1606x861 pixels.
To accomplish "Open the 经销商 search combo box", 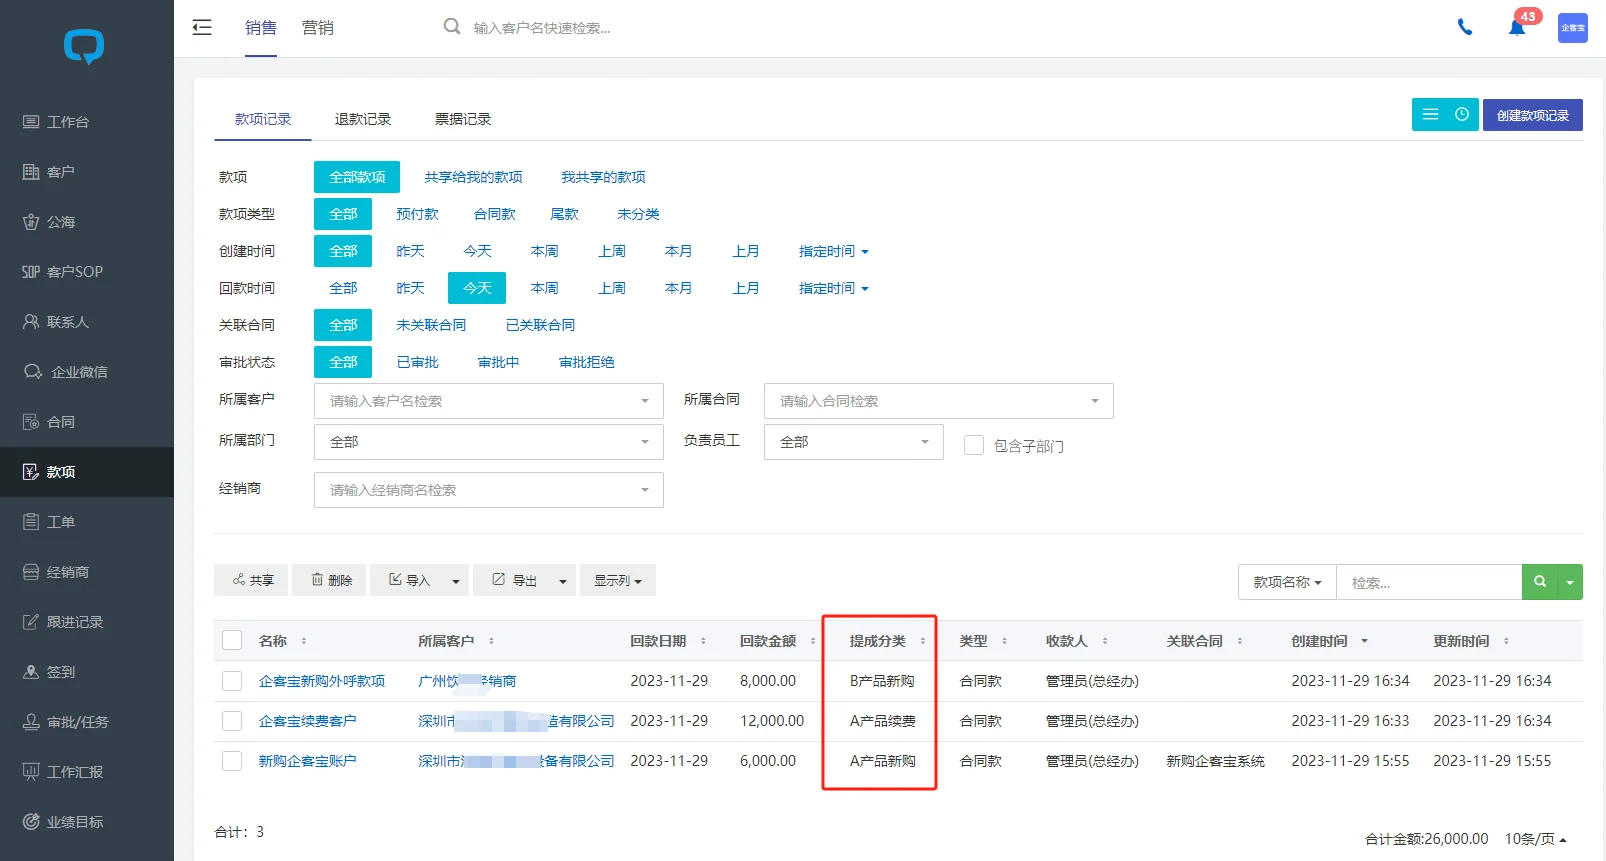I will pos(489,490).
